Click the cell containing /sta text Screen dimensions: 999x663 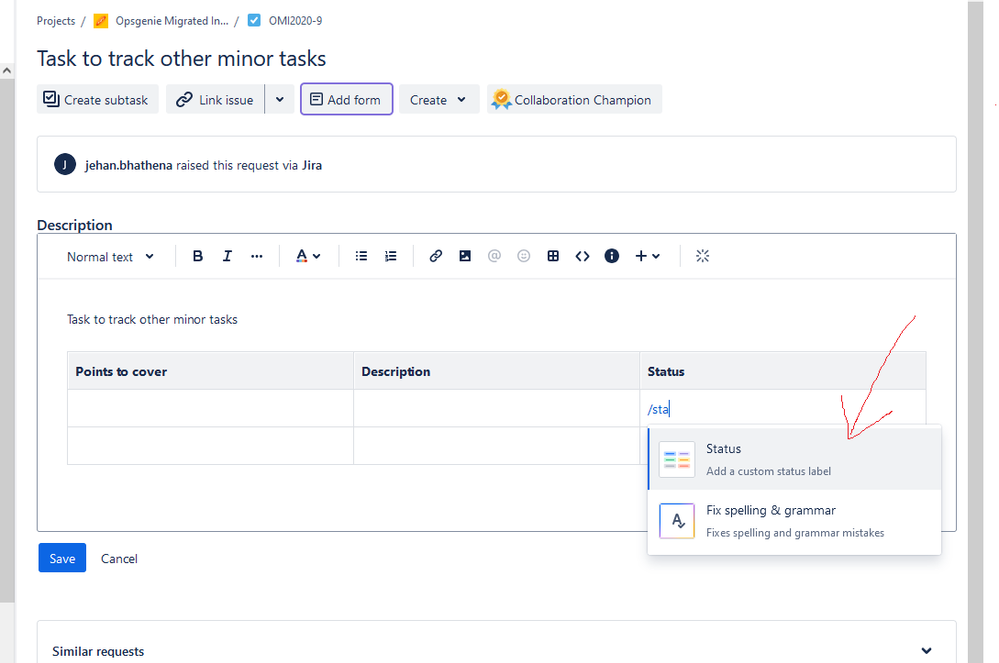(x=782, y=408)
